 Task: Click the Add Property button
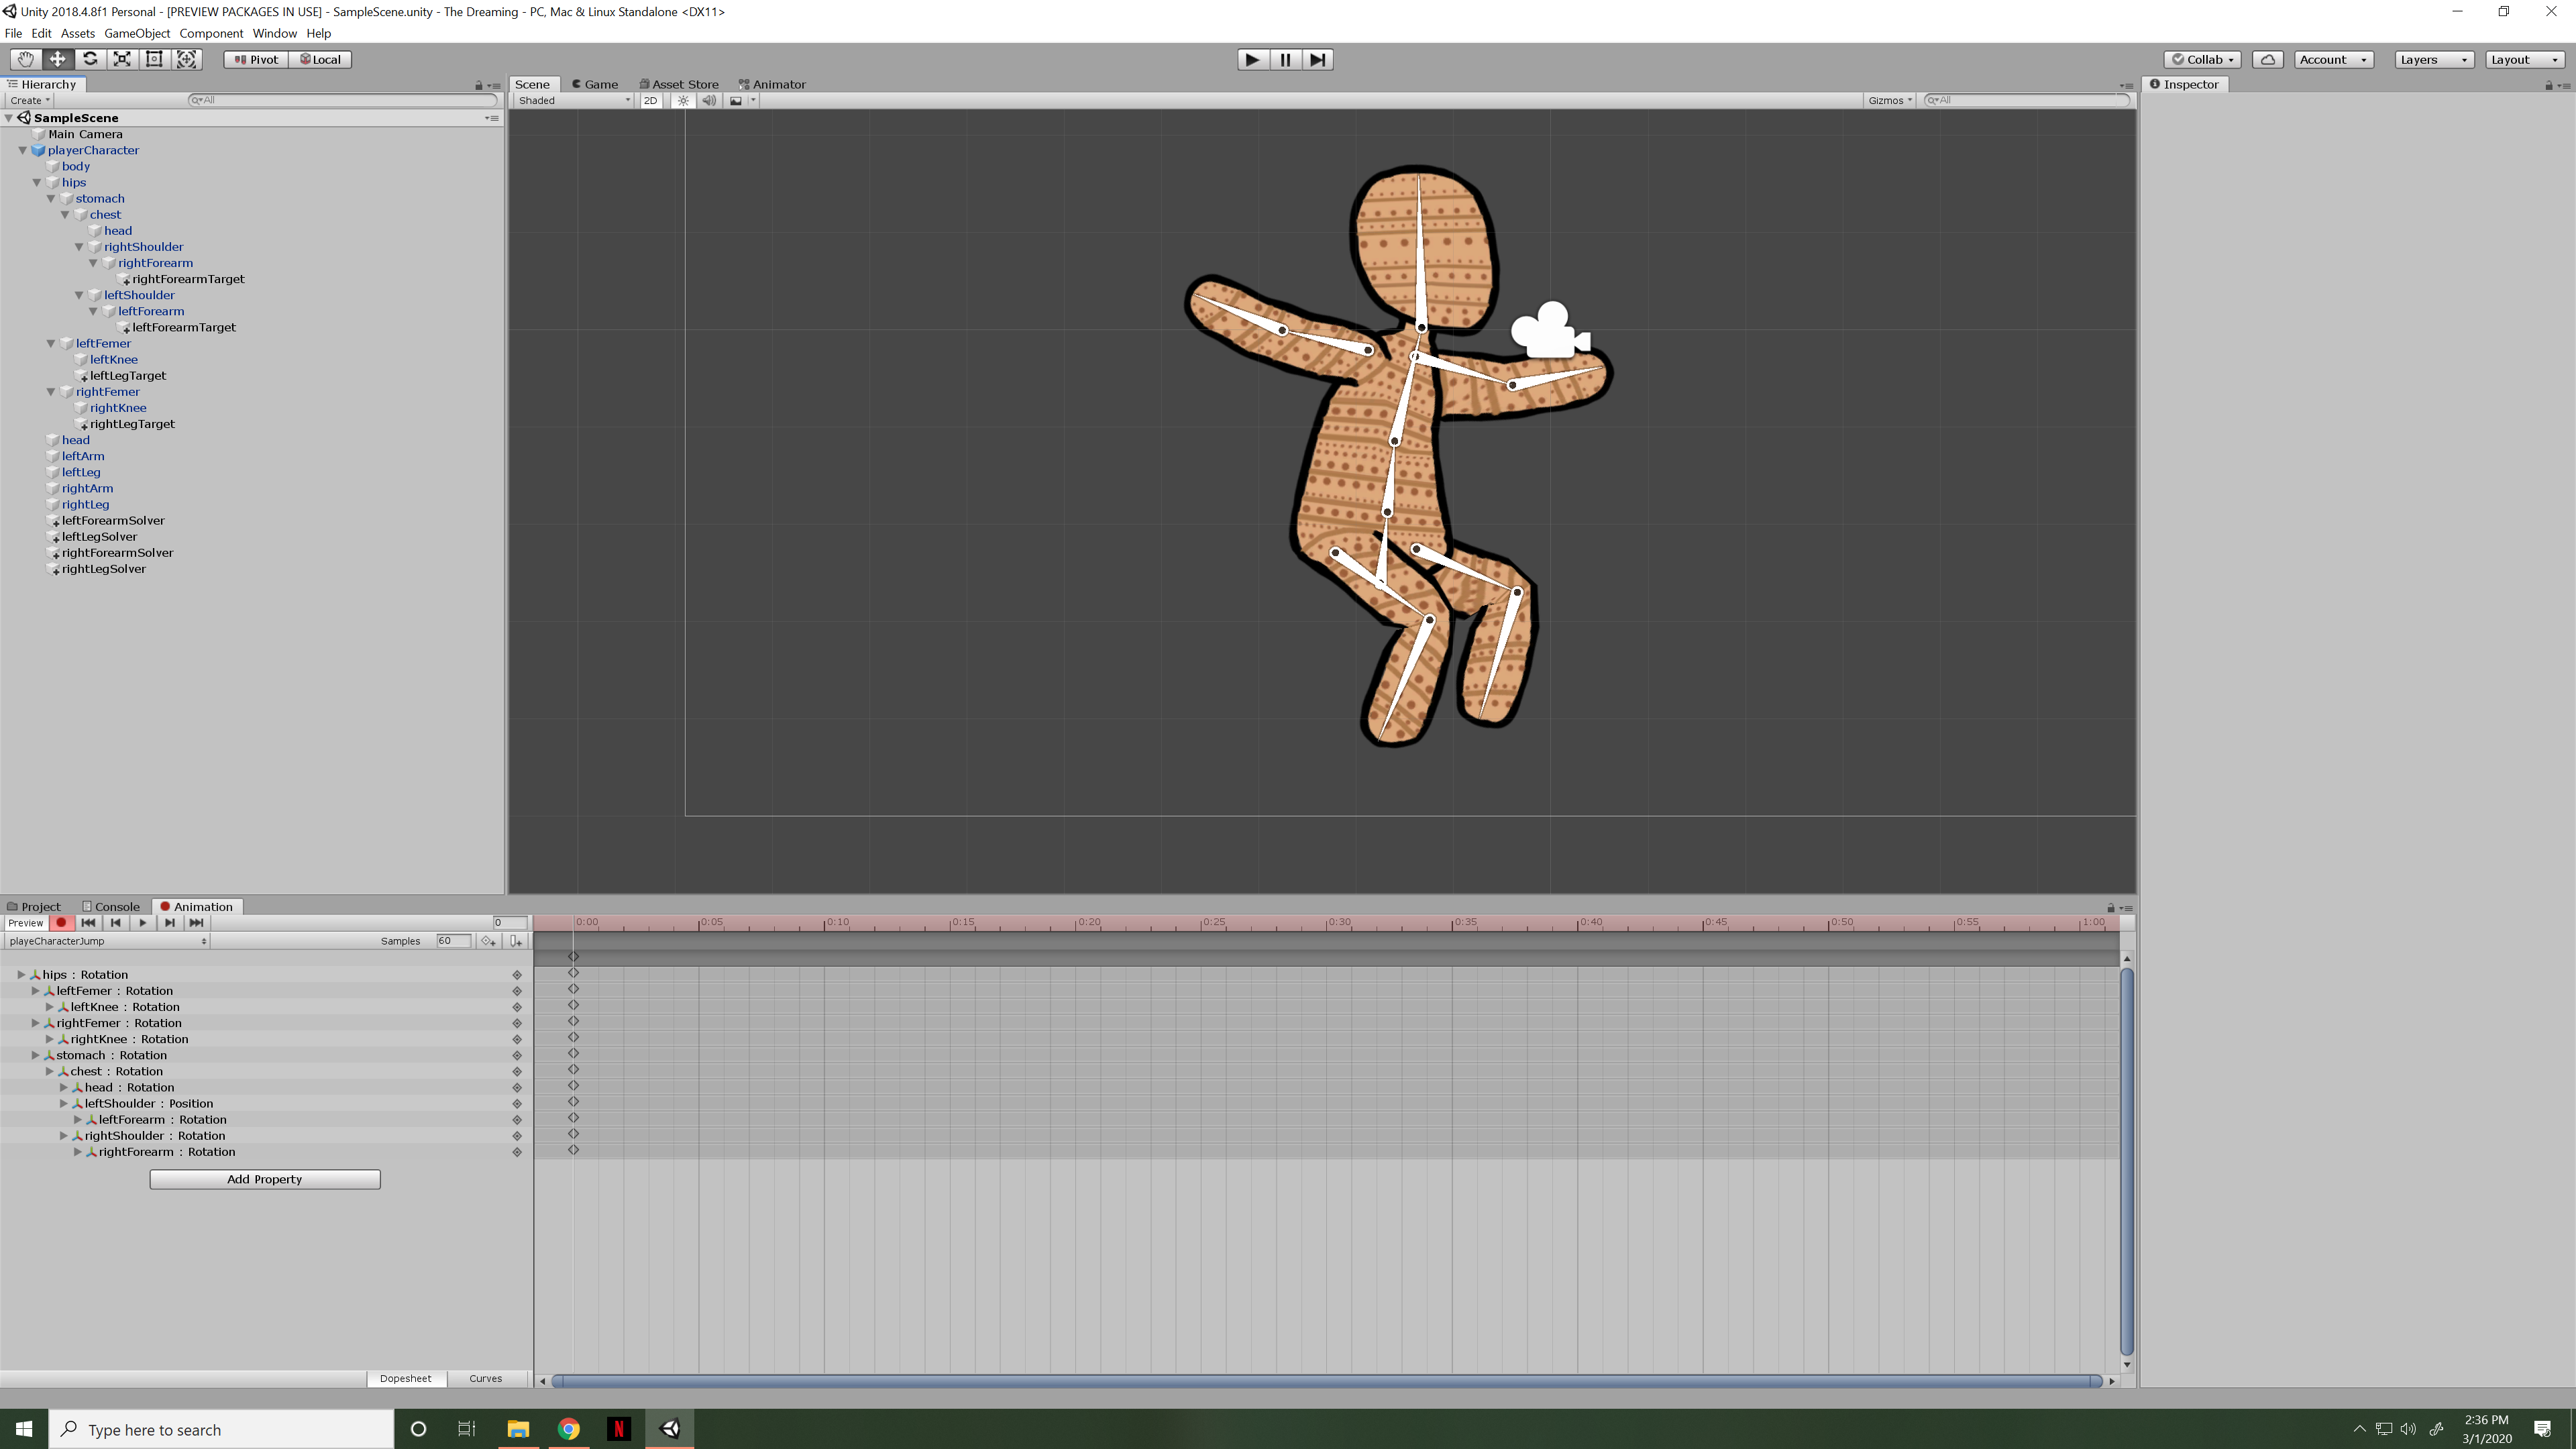click(264, 1179)
